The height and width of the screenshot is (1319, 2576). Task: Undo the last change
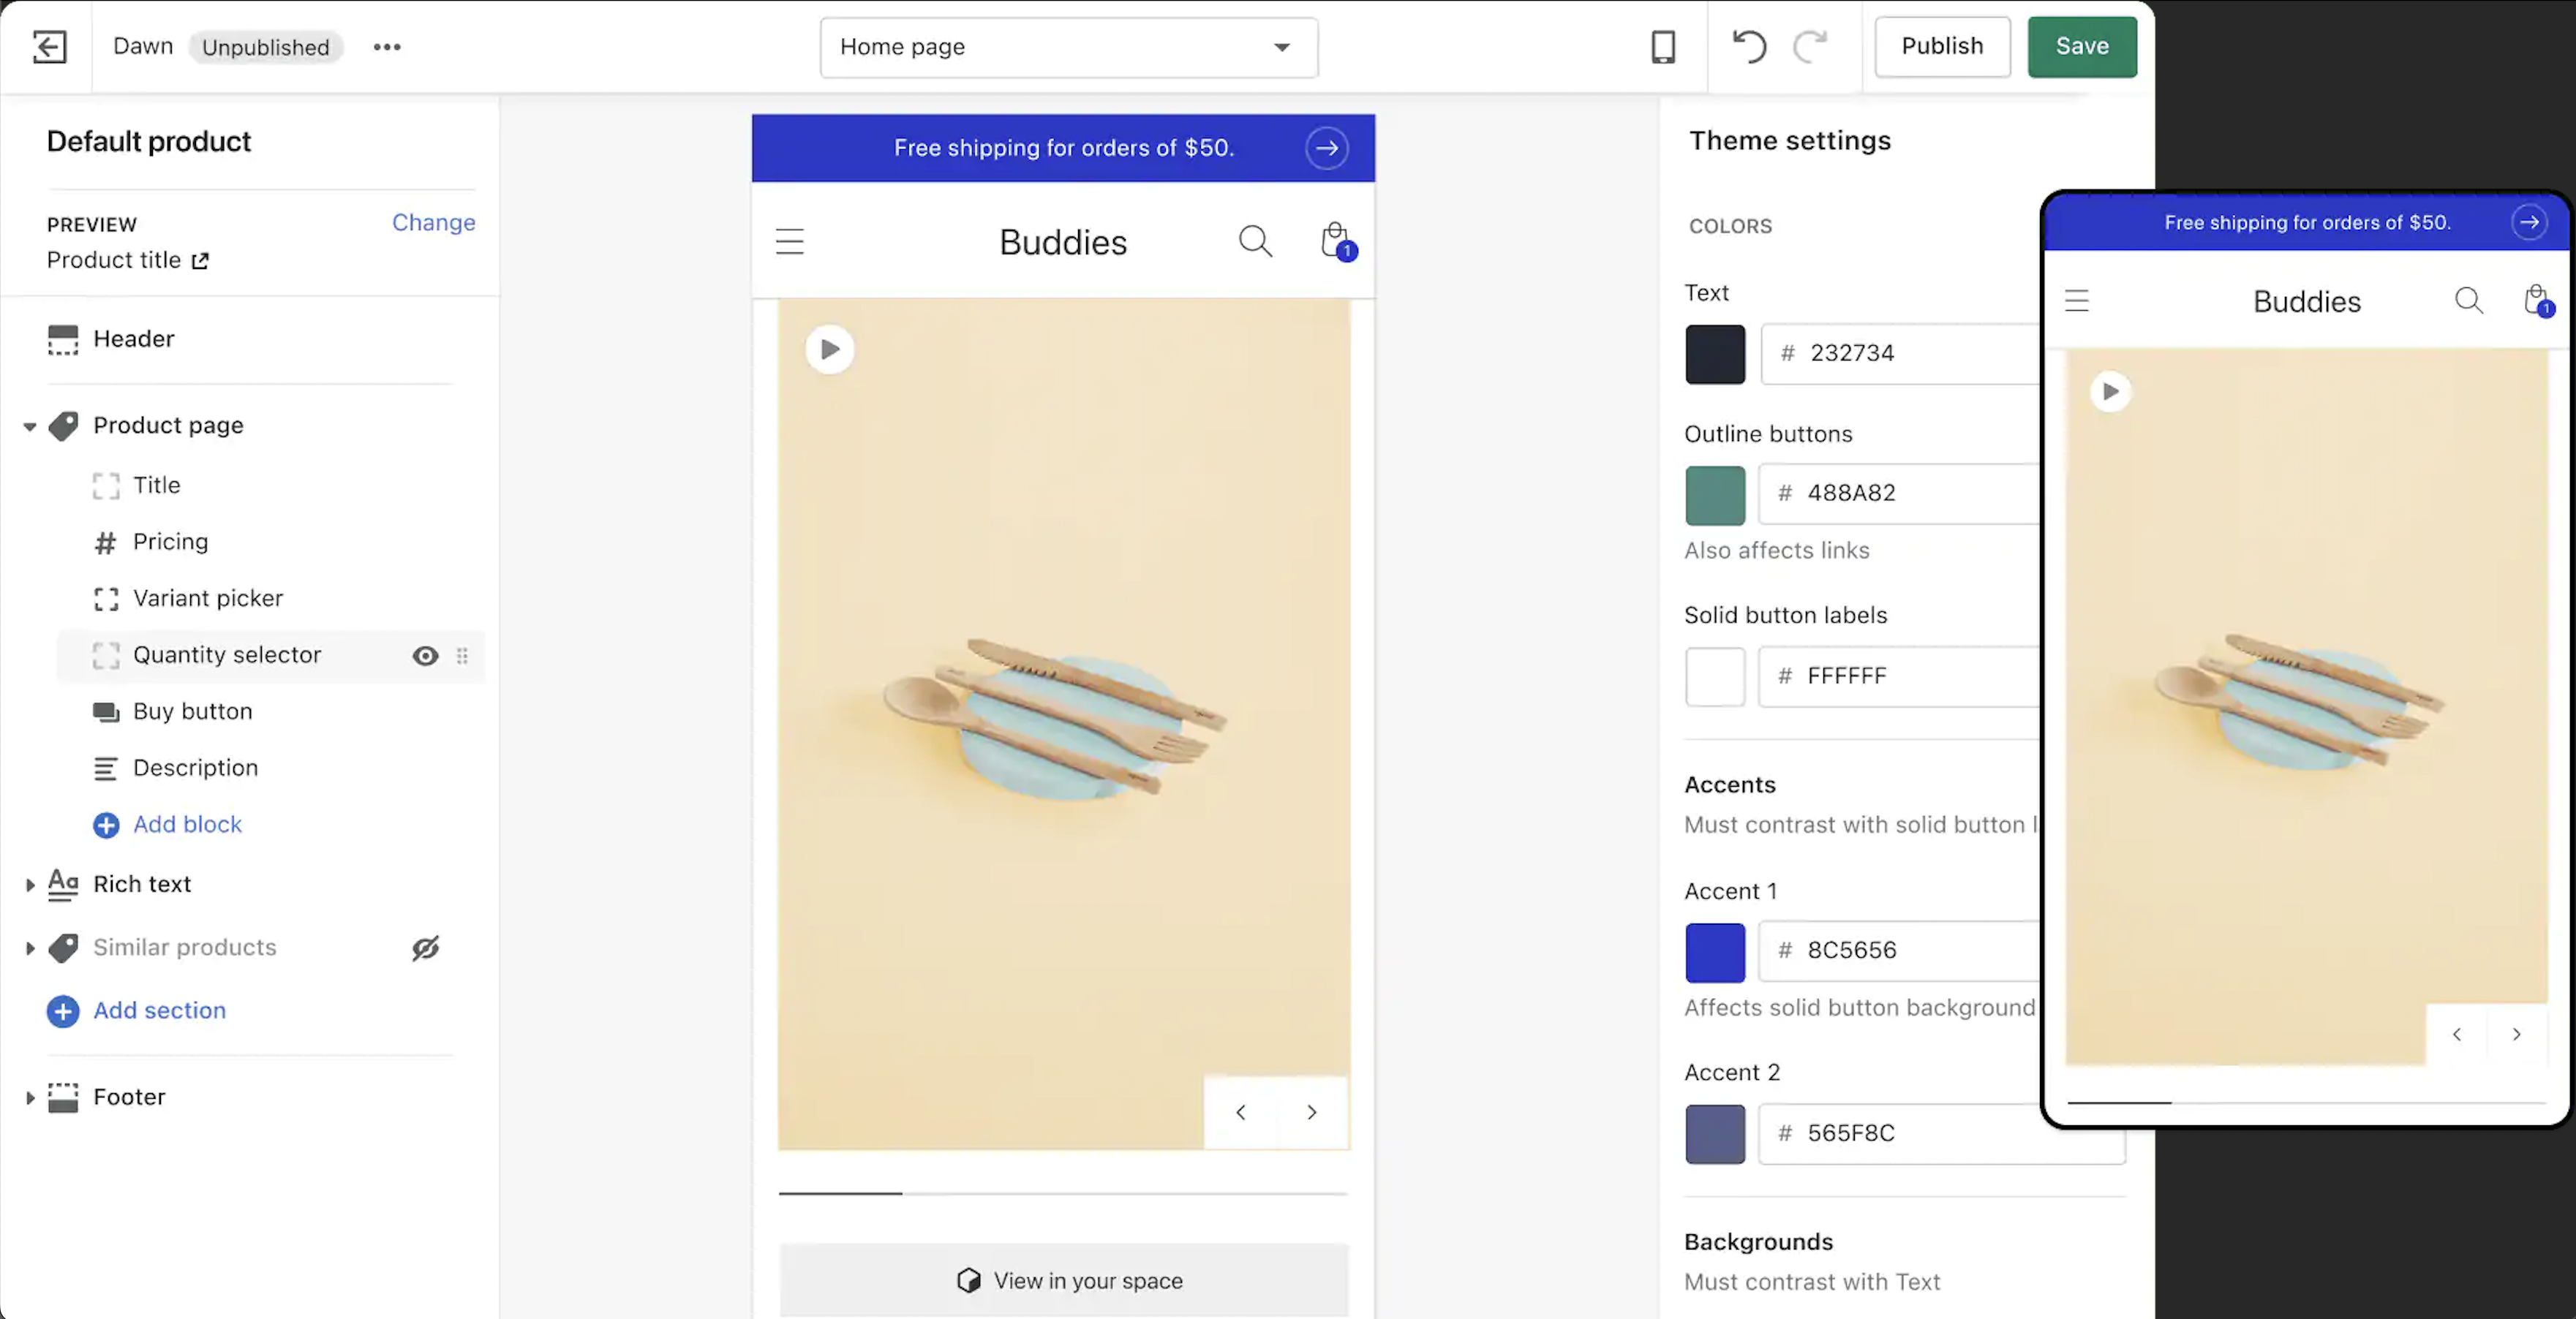click(1749, 46)
